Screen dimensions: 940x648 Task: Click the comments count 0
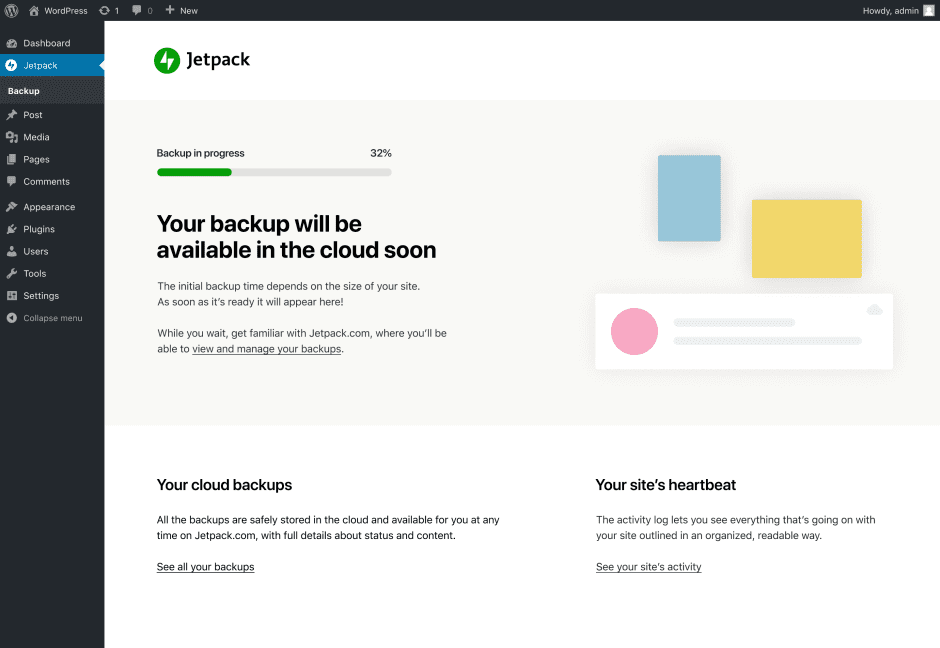pyautogui.click(x=150, y=11)
